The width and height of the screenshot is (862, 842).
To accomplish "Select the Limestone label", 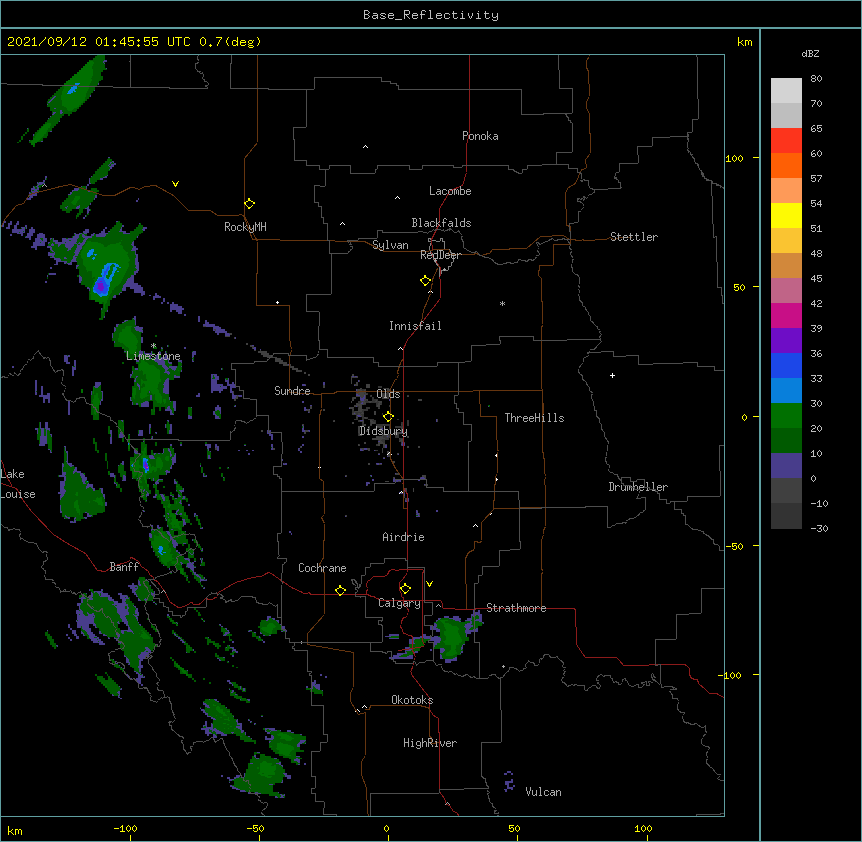I will (153, 356).
